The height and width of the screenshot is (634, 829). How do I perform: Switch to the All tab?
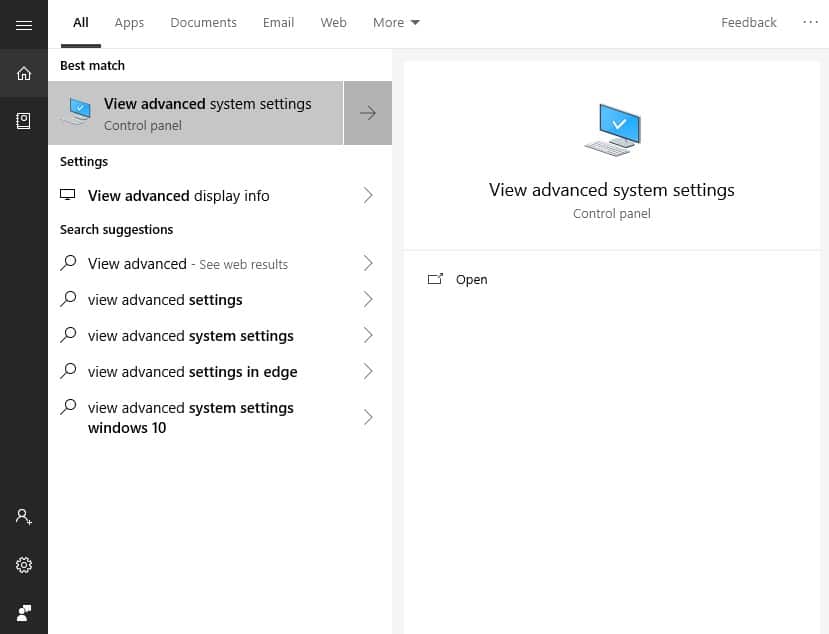click(x=80, y=23)
